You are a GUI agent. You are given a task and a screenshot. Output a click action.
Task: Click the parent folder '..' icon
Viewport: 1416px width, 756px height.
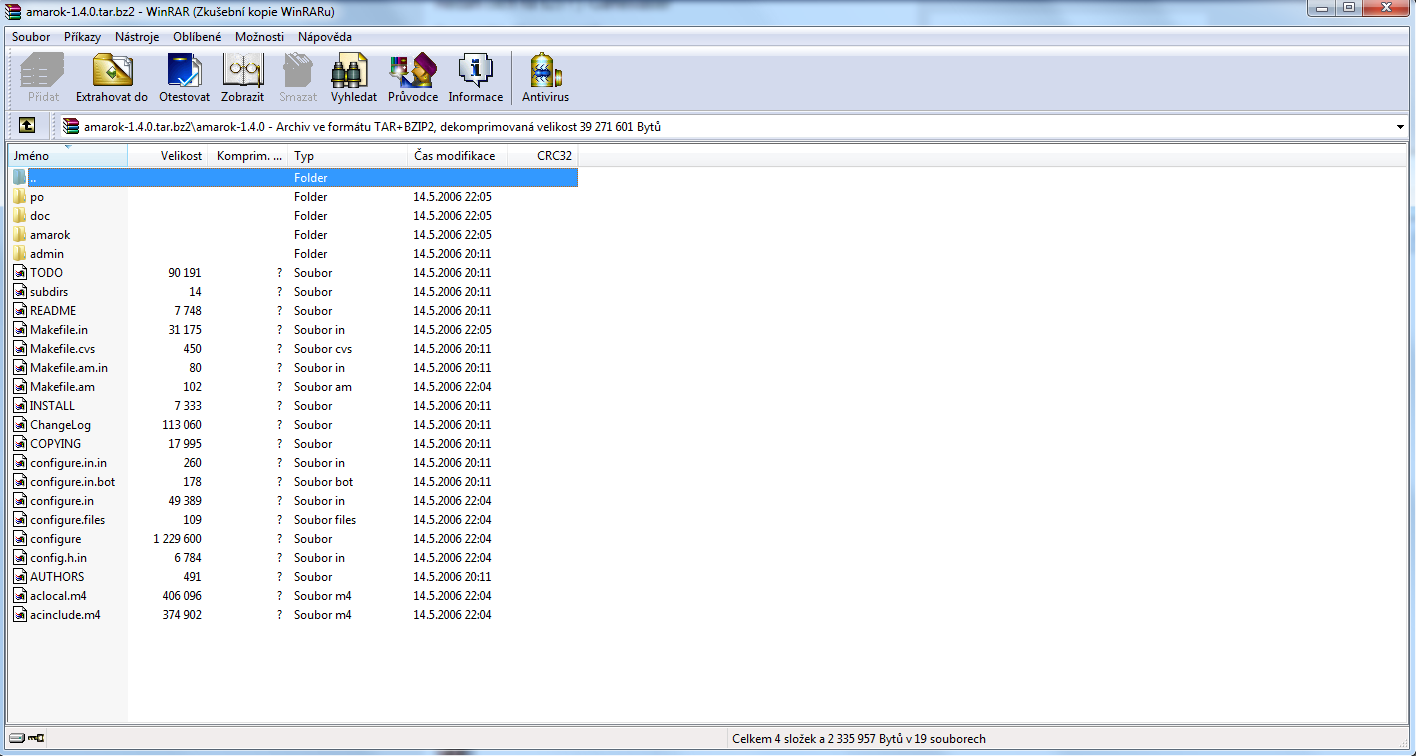coord(20,178)
